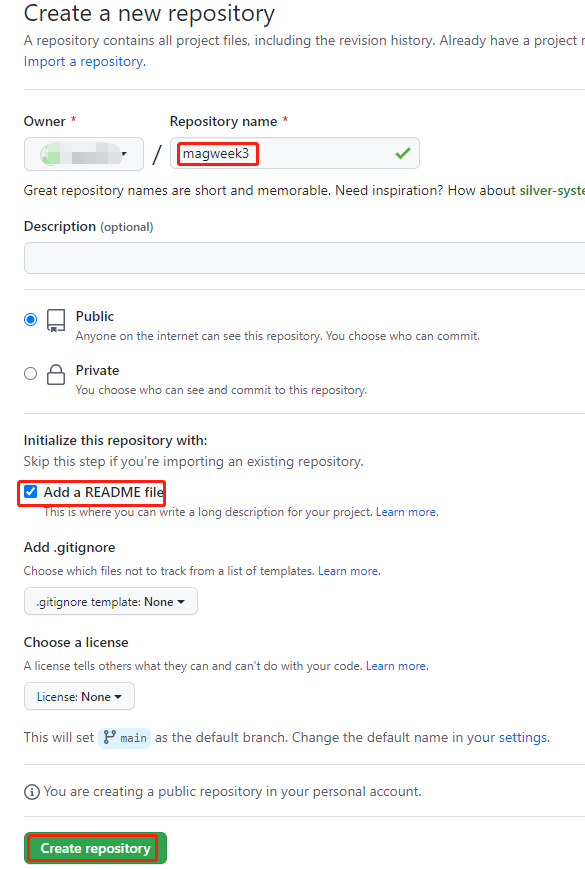Uncheck Add a README file checkbox
Viewport: 585px width, 870px height.
(x=31, y=492)
